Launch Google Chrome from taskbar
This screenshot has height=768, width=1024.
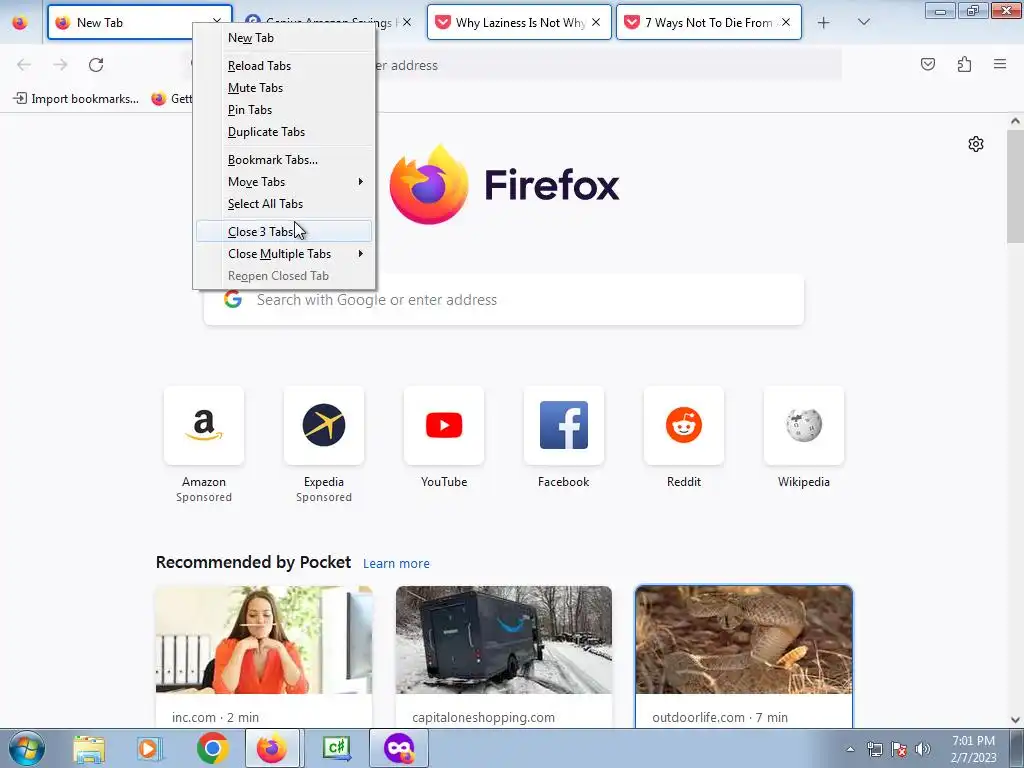212,748
